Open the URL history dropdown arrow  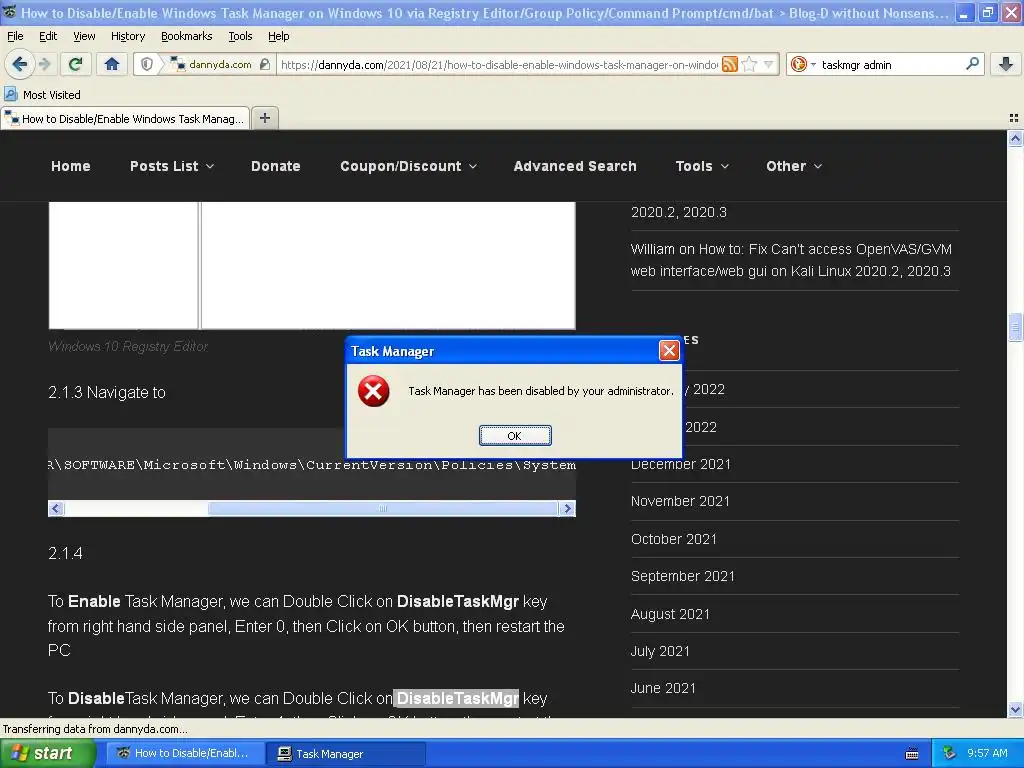(x=769, y=64)
